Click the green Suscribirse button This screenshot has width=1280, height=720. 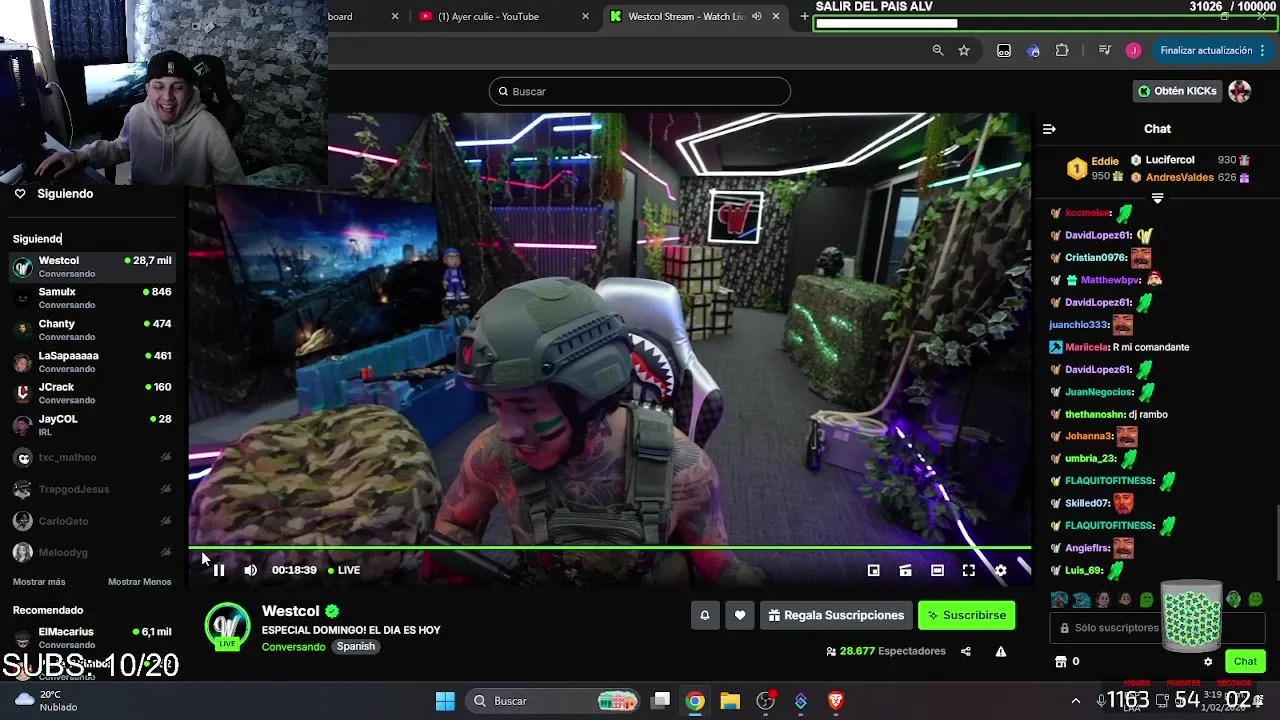[966, 615]
